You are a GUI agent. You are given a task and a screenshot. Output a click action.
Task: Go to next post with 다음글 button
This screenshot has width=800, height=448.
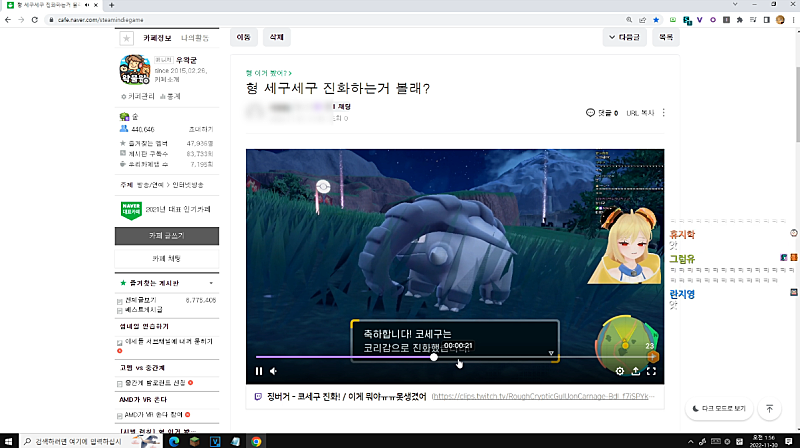coord(624,37)
